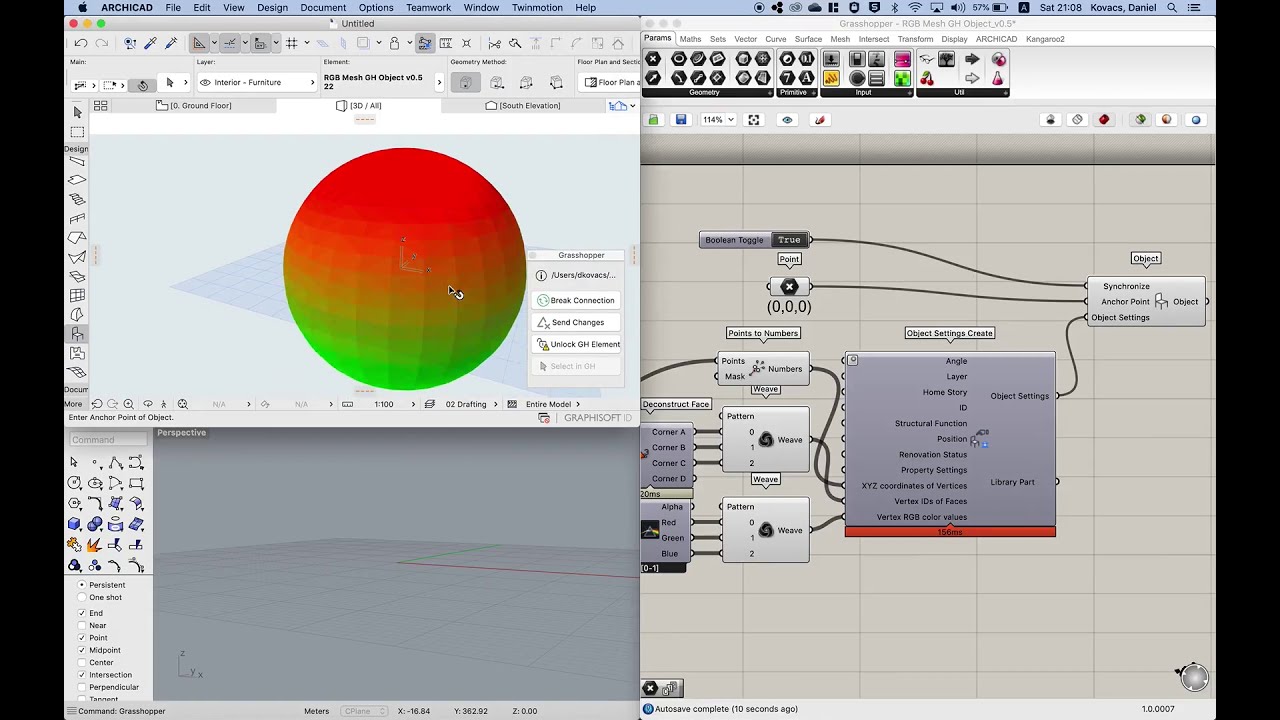
Task: Click the eye preview icon in Grasshopper toolbar
Action: [787, 120]
